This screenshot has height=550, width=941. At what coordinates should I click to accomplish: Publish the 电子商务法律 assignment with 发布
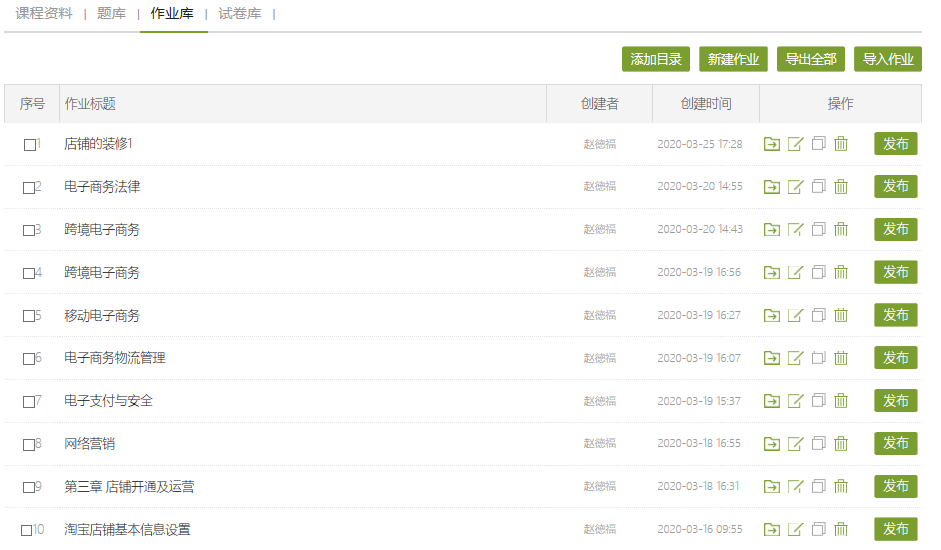[x=895, y=187]
